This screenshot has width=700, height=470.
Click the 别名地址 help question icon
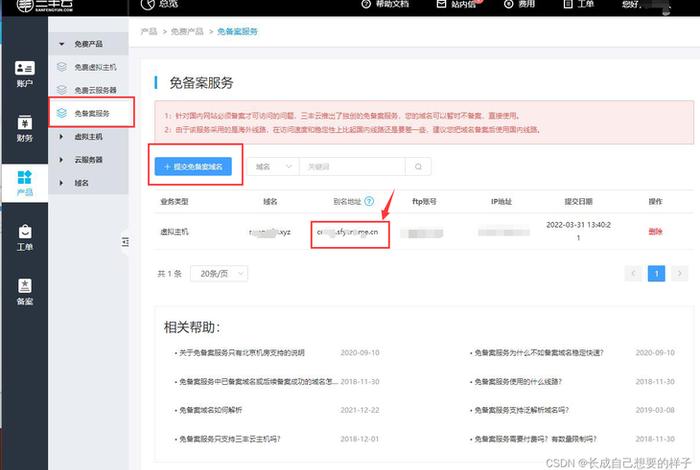click(369, 201)
